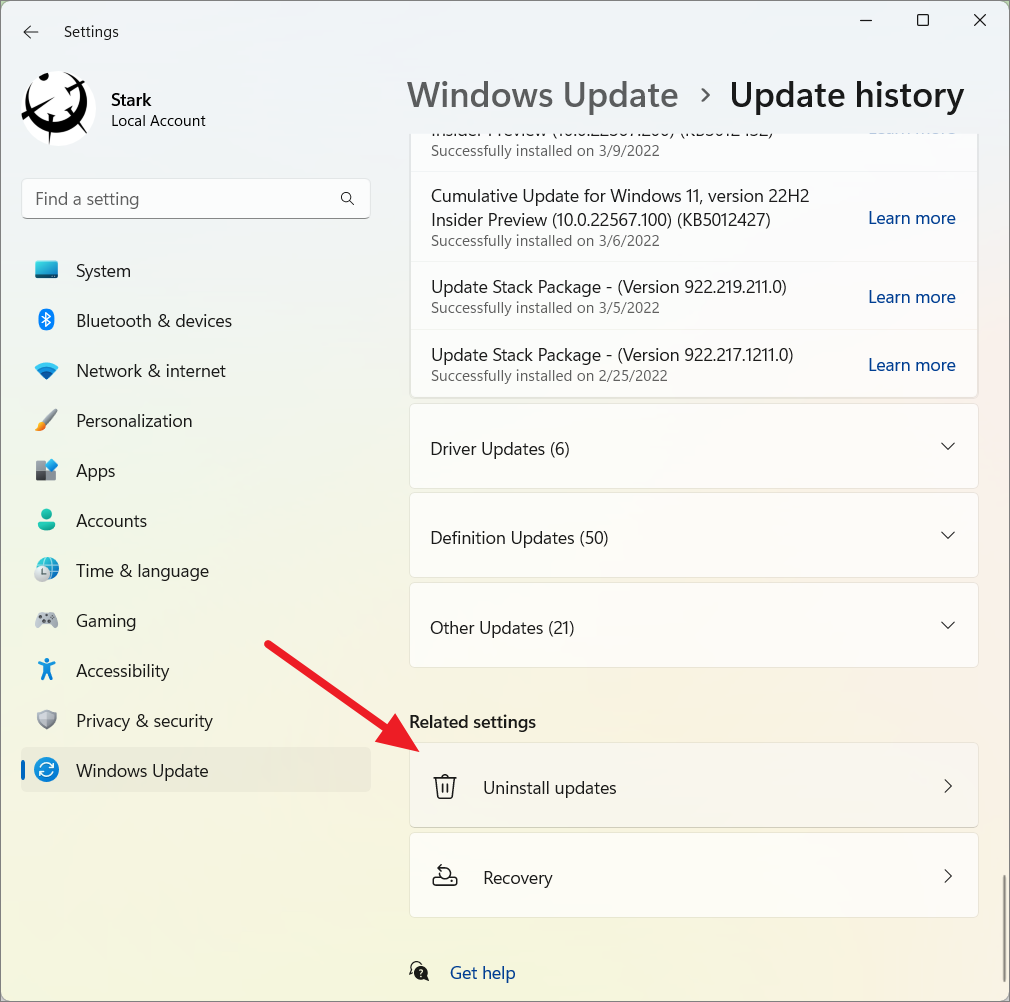
Task: Open Accounts label in sidebar
Action: coord(111,520)
